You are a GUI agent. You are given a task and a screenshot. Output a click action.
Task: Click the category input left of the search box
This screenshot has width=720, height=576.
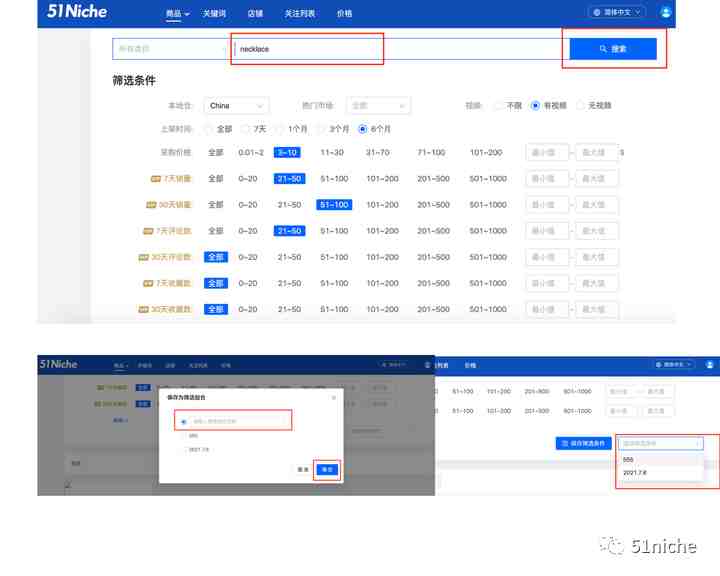click(x=170, y=49)
